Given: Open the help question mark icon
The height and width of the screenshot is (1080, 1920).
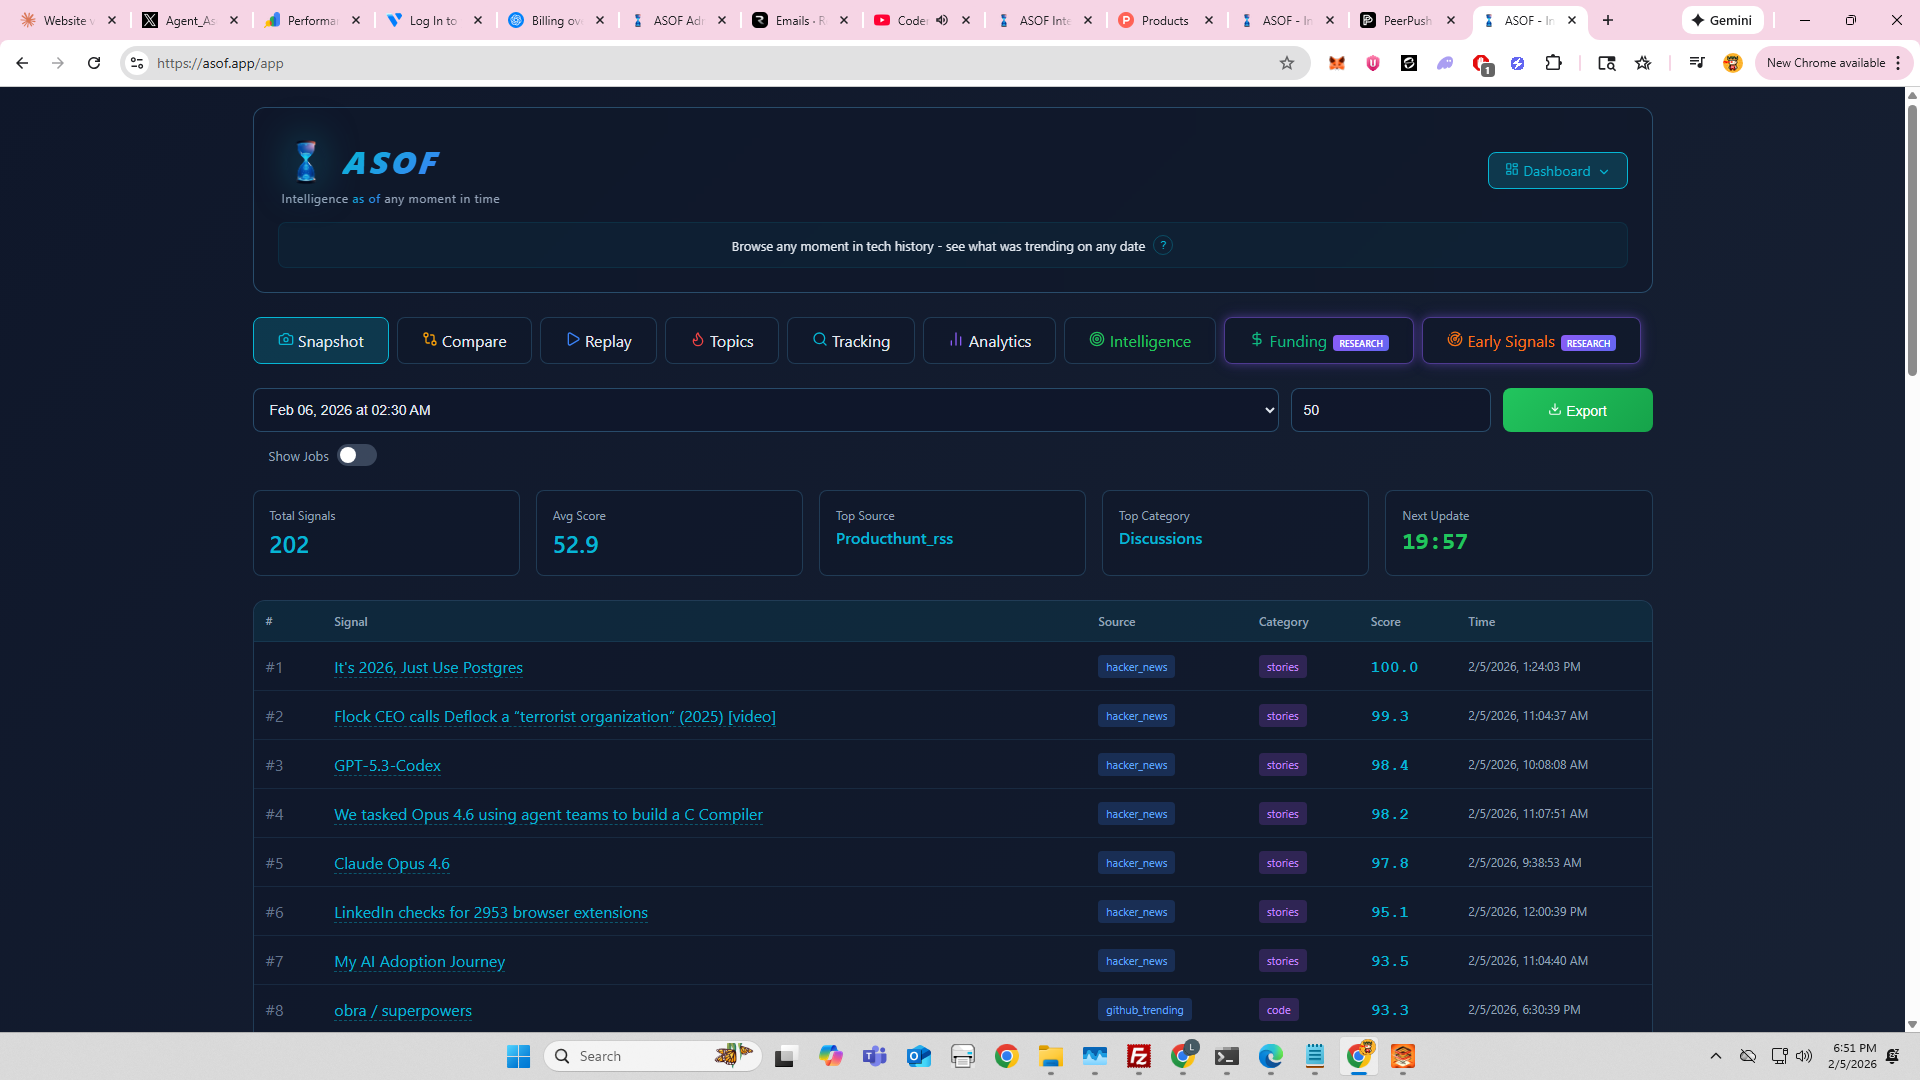Looking at the screenshot, I should (x=1163, y=245).
